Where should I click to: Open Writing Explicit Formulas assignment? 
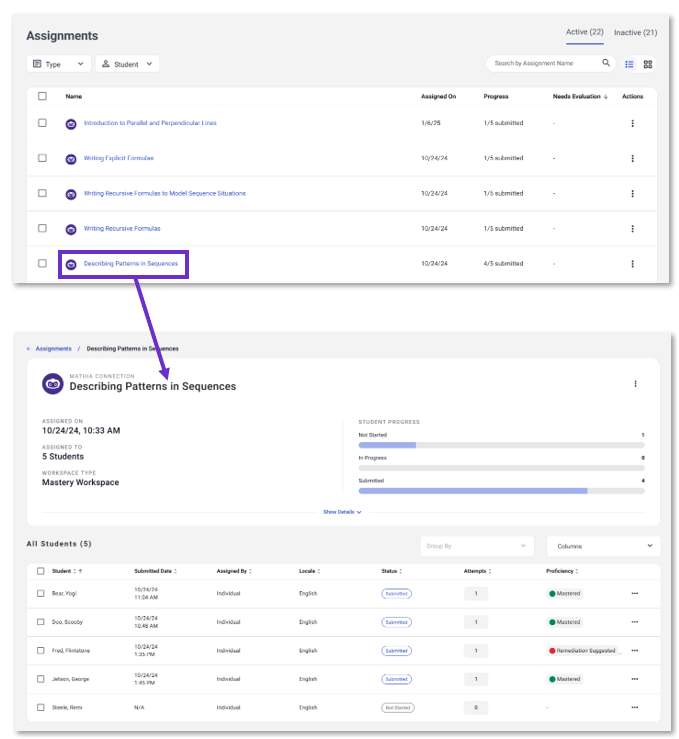coord(119,158)
